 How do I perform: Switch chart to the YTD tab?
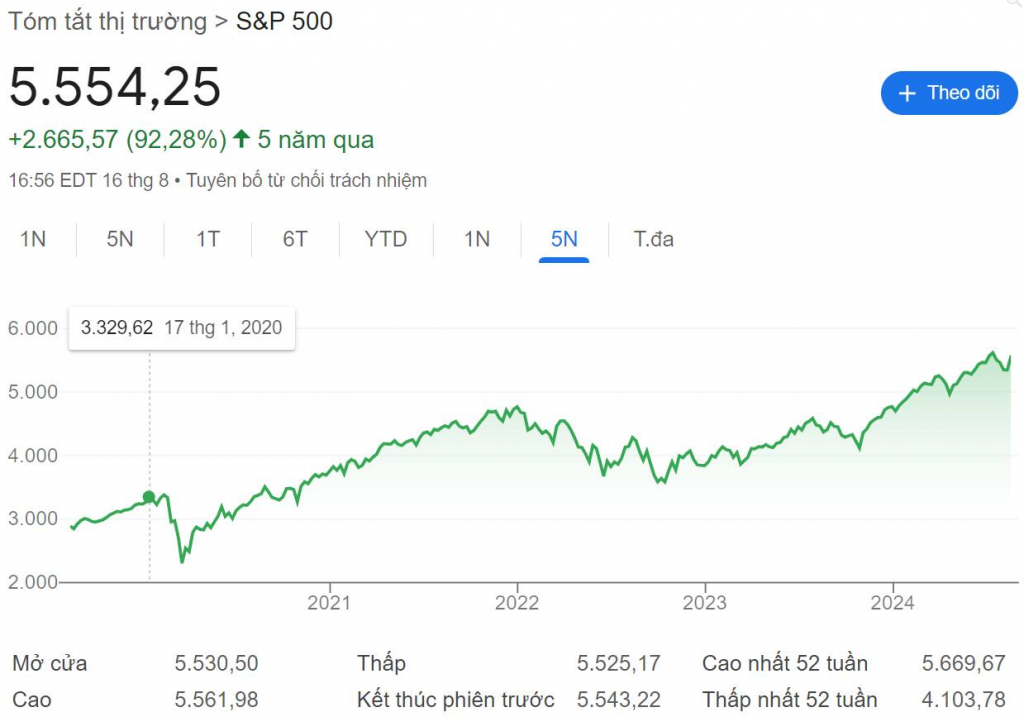tap(385, 239)
